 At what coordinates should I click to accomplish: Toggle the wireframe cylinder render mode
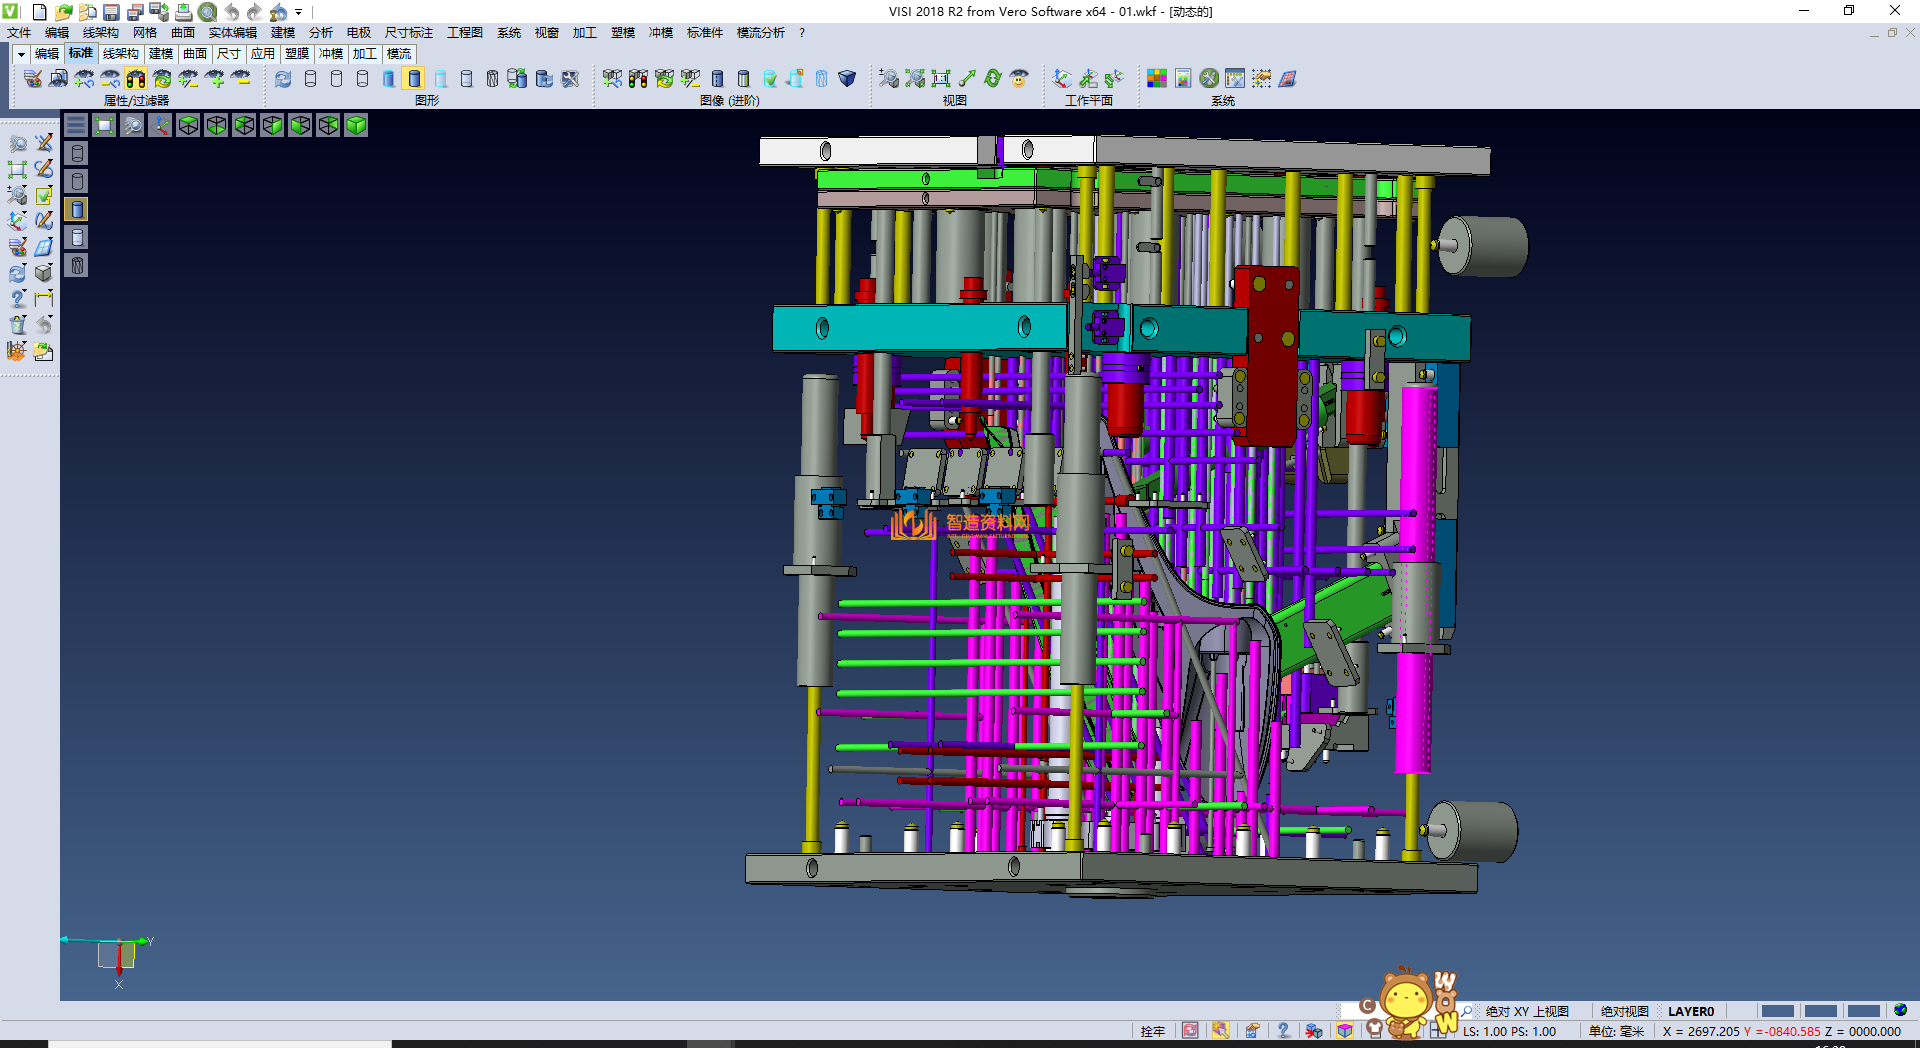(x=310, y=79)
